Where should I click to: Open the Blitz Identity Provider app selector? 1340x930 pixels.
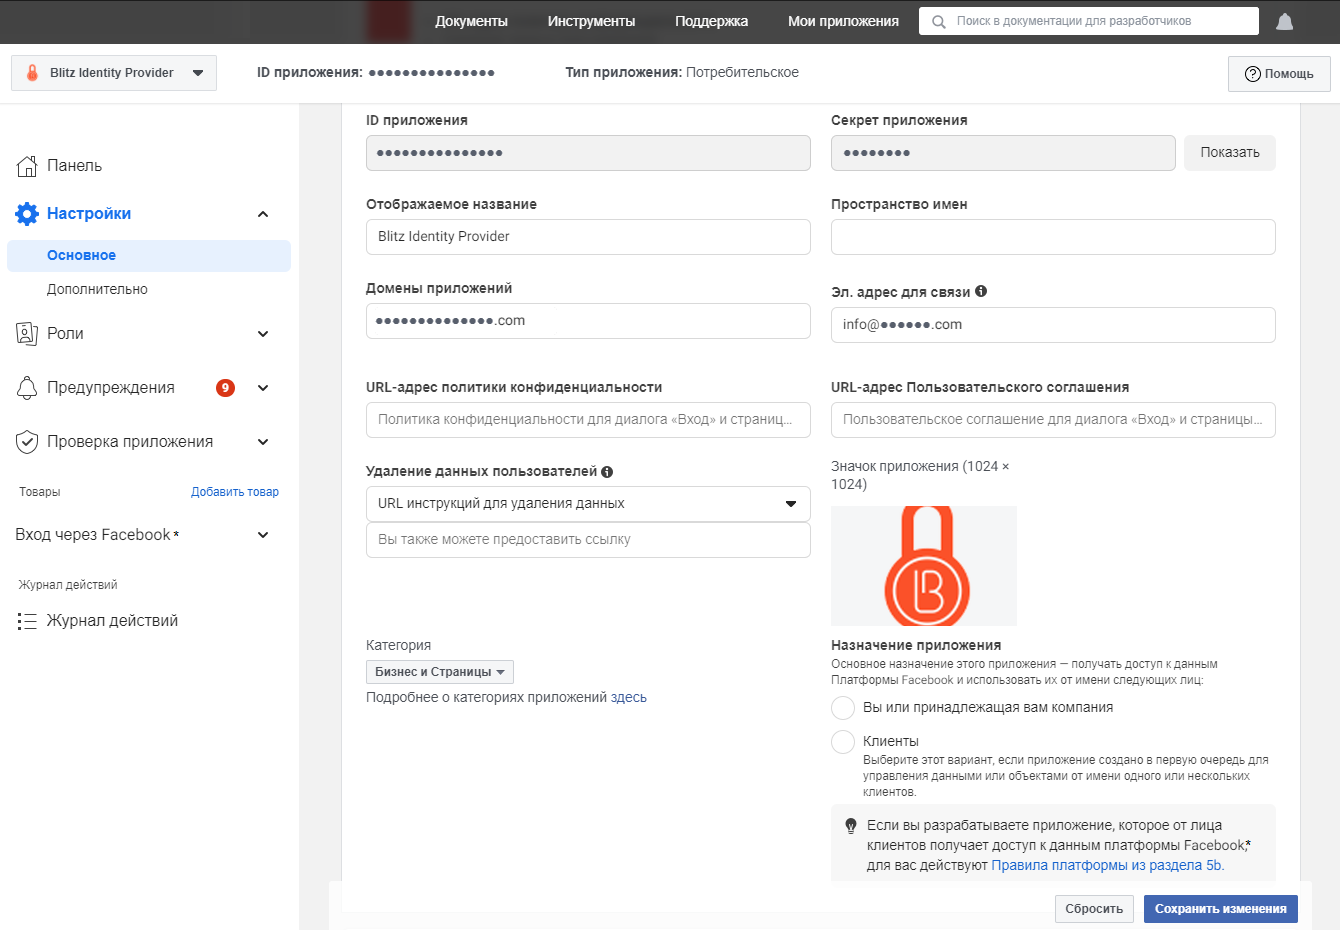pos(114,73)
